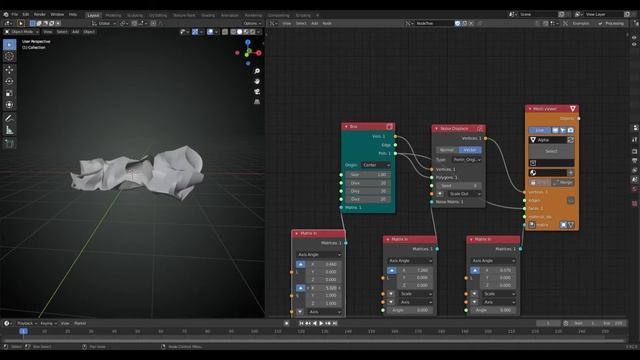Click the refresh icon beside Alpha in Mesh Viewer
The width and height of the screenshot is (640, 360).
click(571, 140)
